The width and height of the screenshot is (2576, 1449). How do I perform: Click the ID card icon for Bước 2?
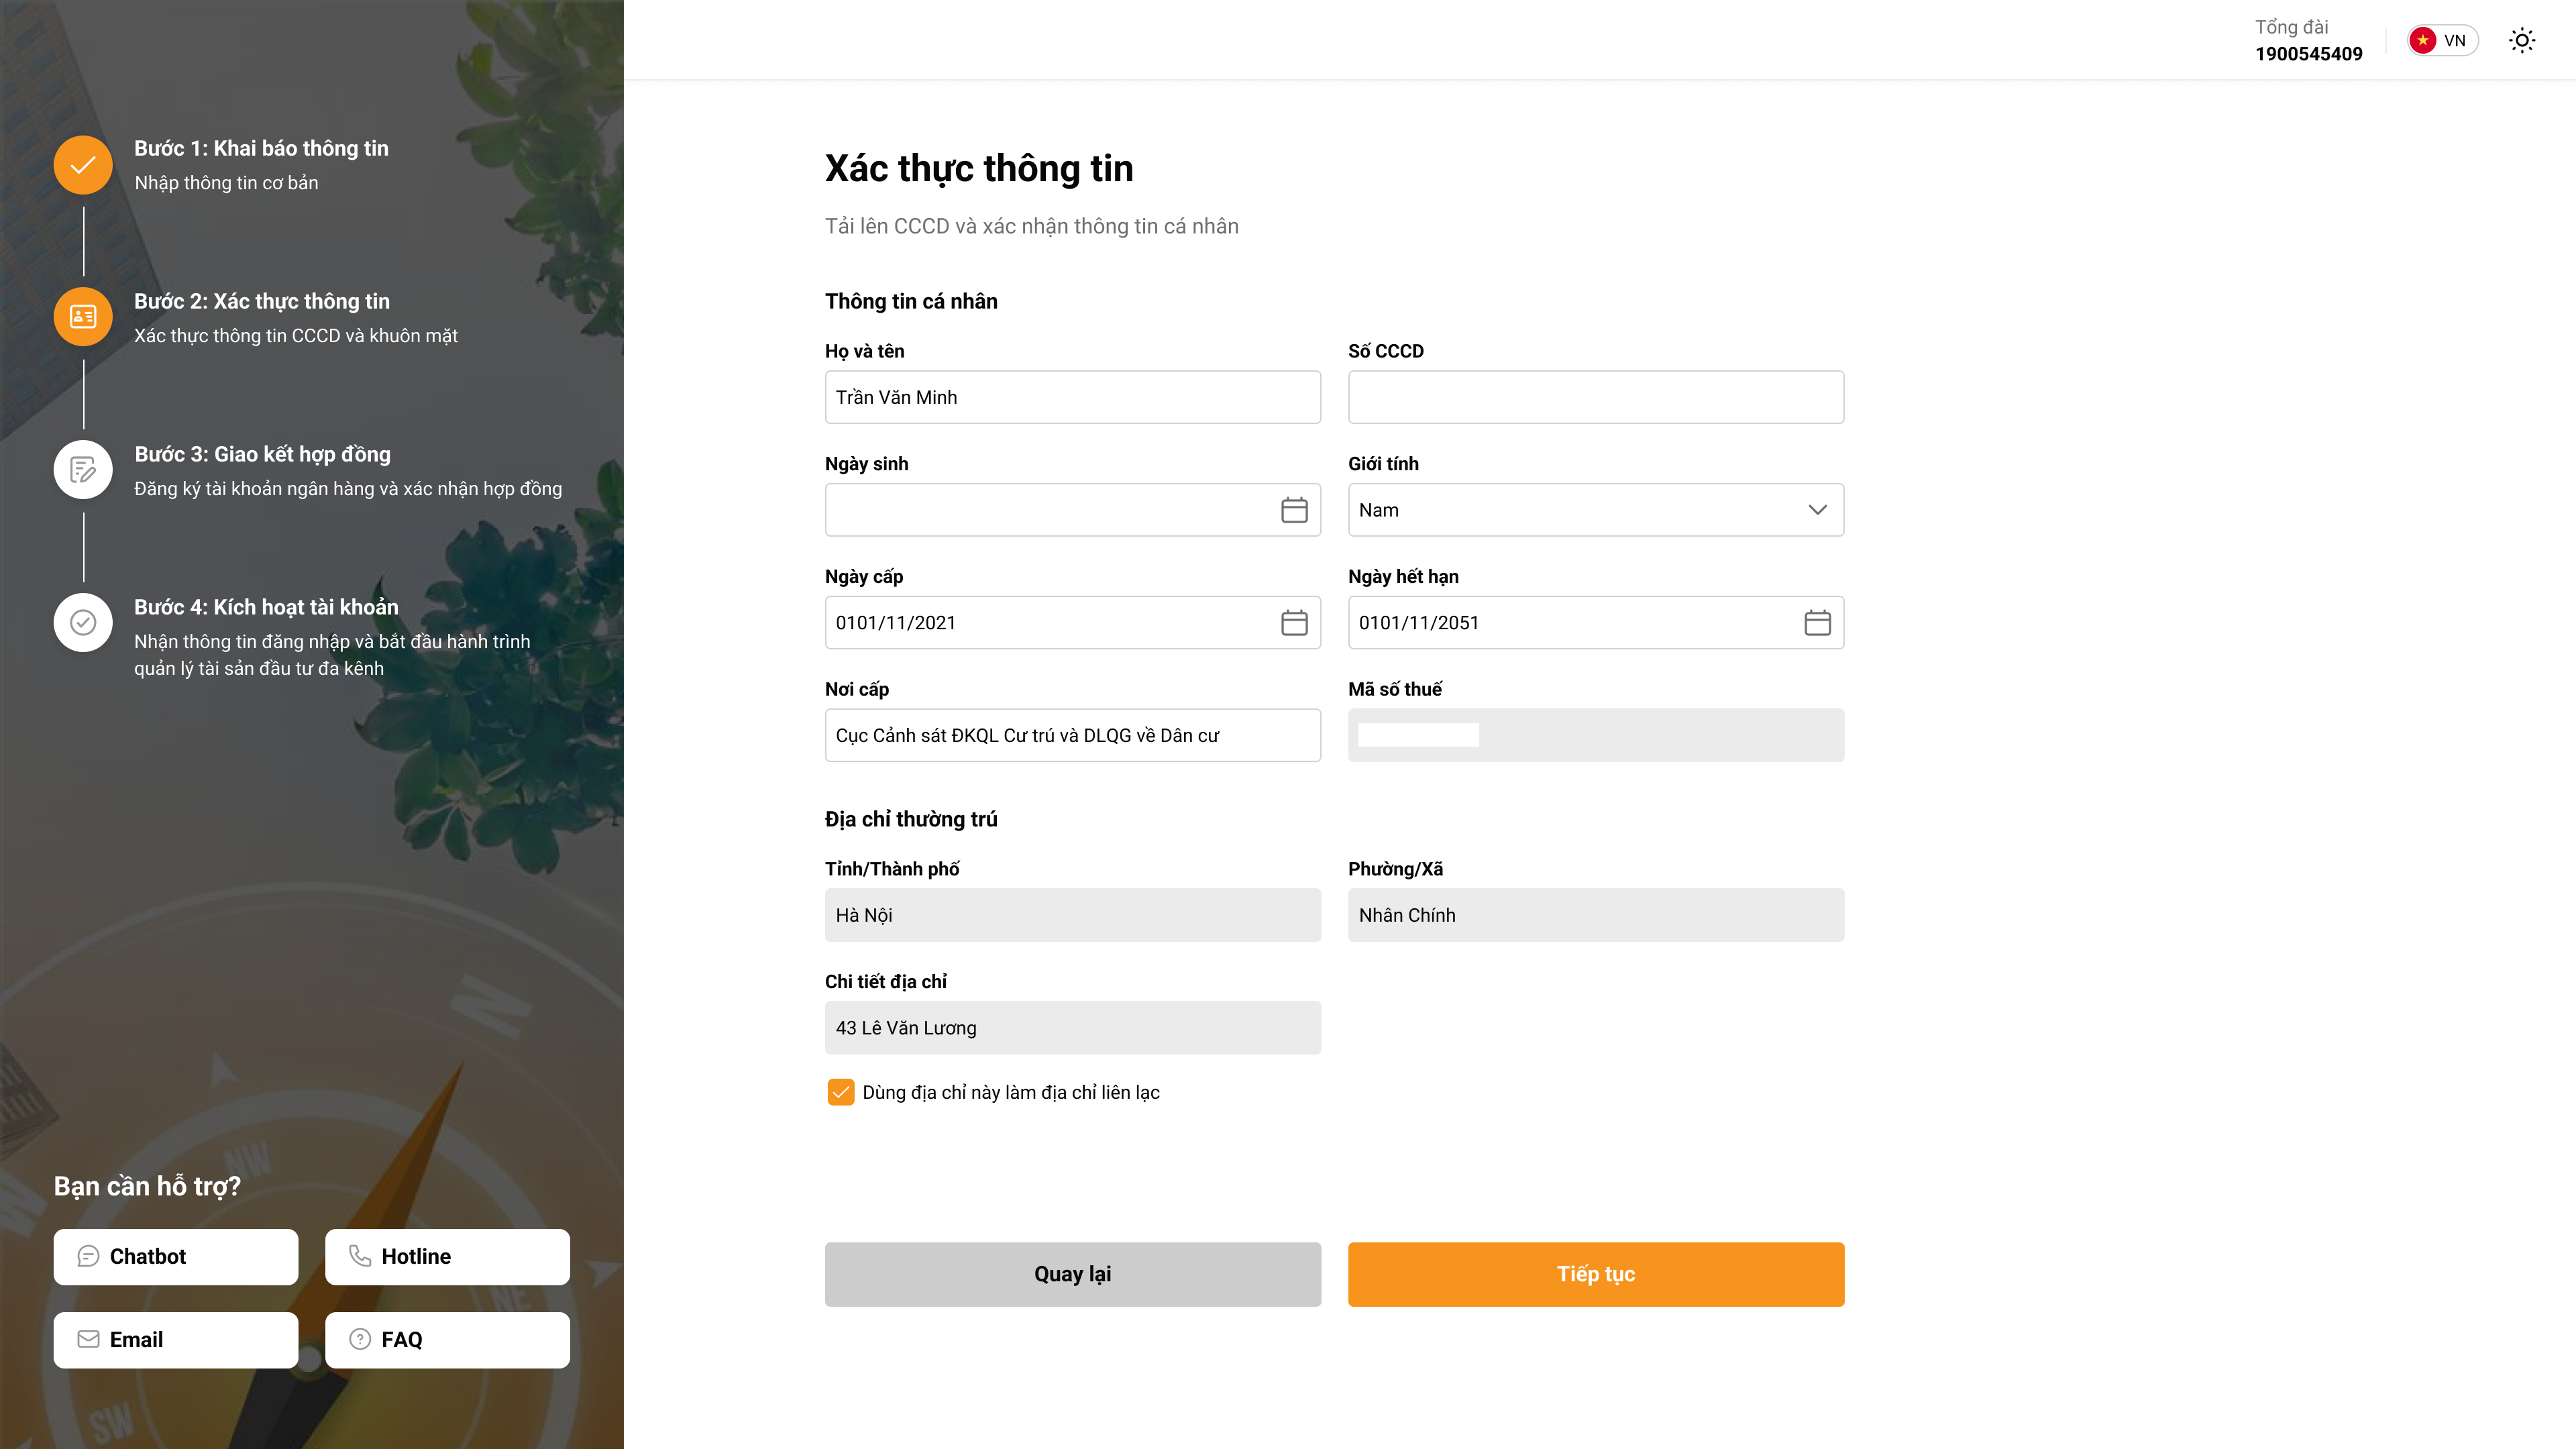tap(83, 317)
